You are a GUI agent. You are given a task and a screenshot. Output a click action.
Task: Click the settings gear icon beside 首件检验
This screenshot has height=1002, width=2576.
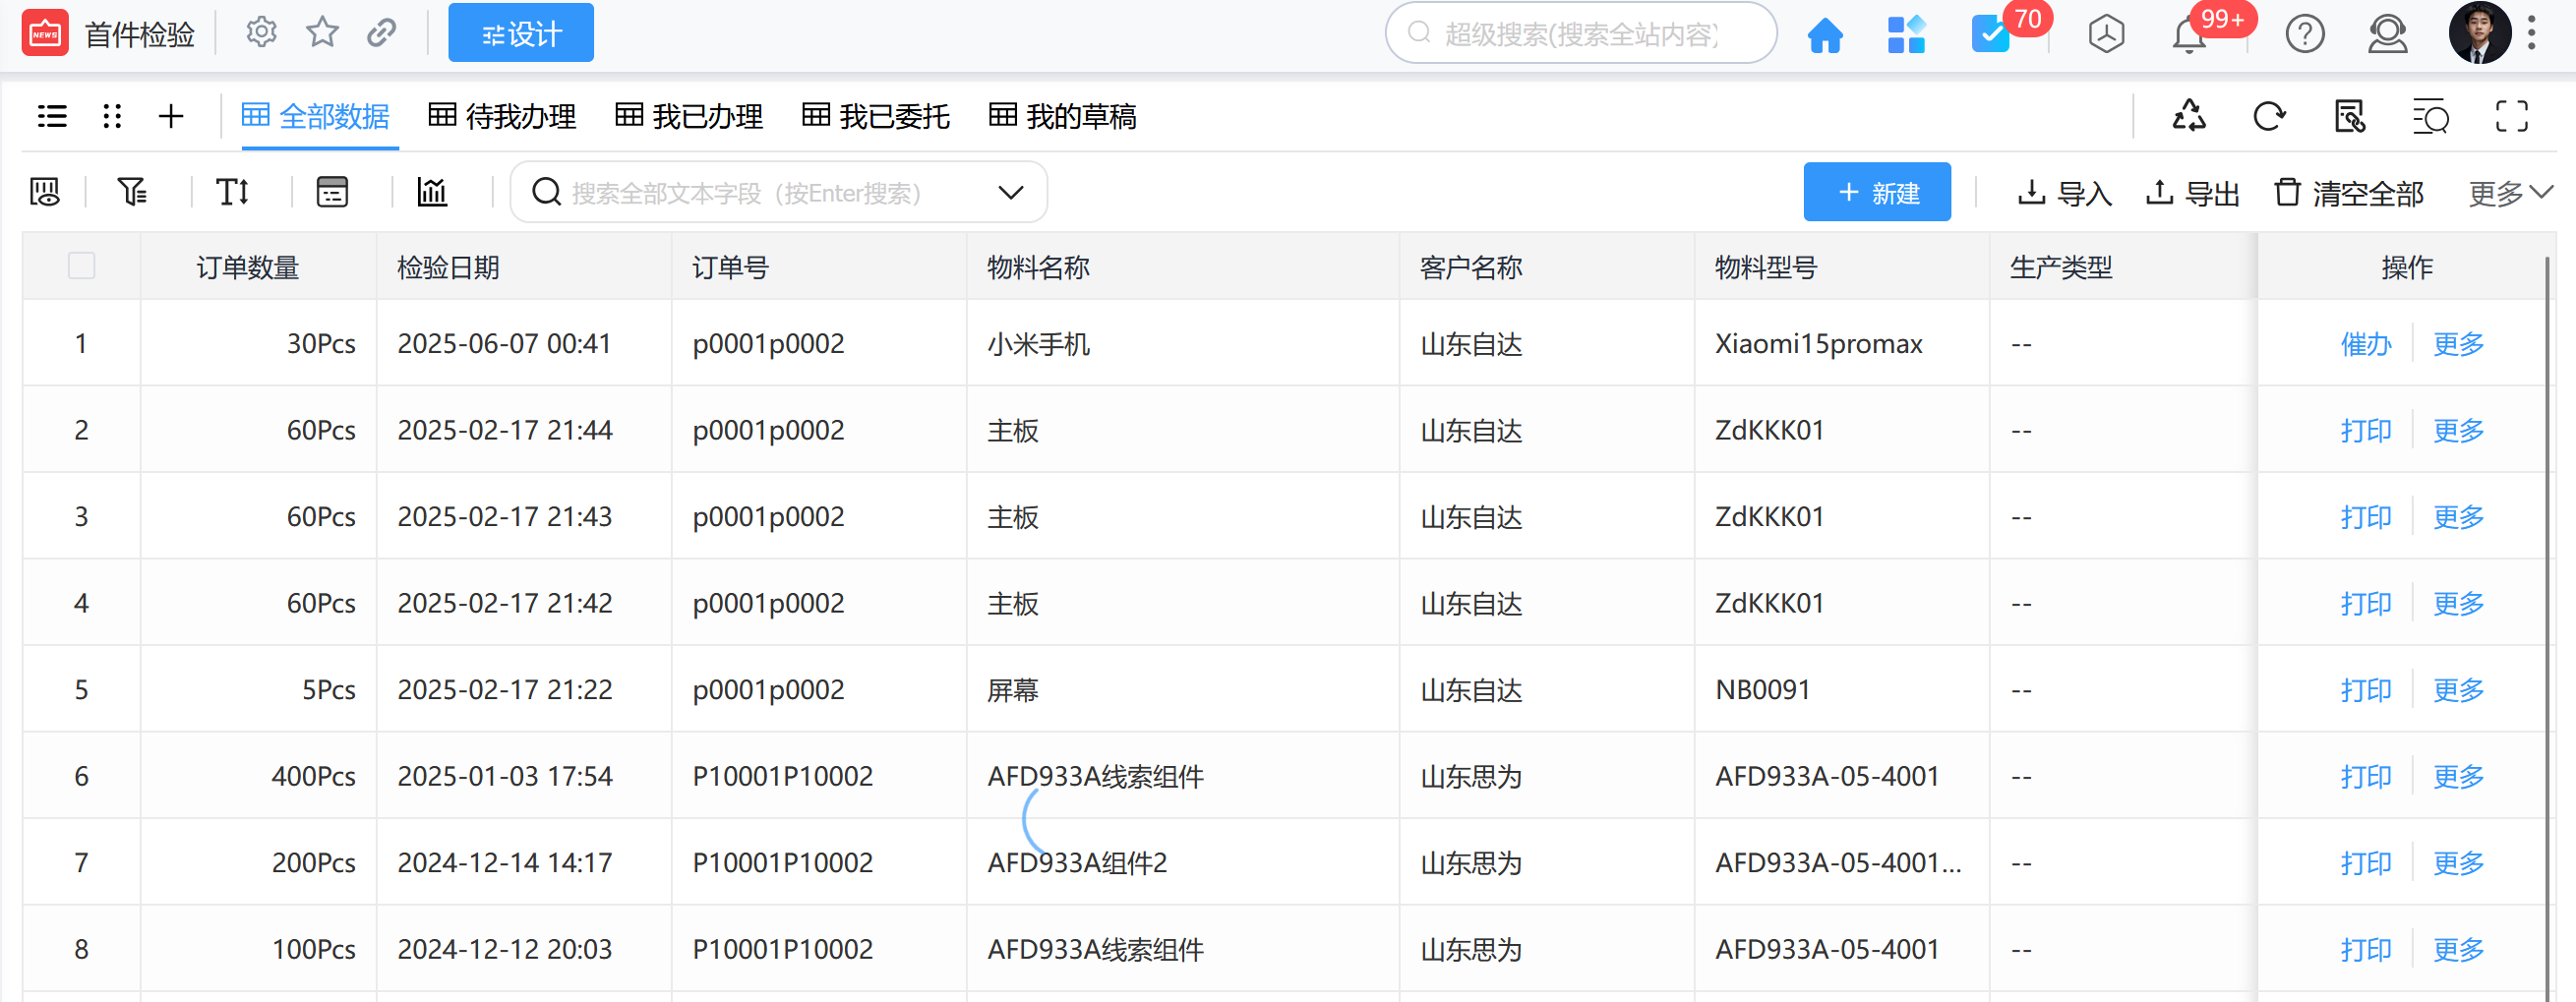point(261,33)
